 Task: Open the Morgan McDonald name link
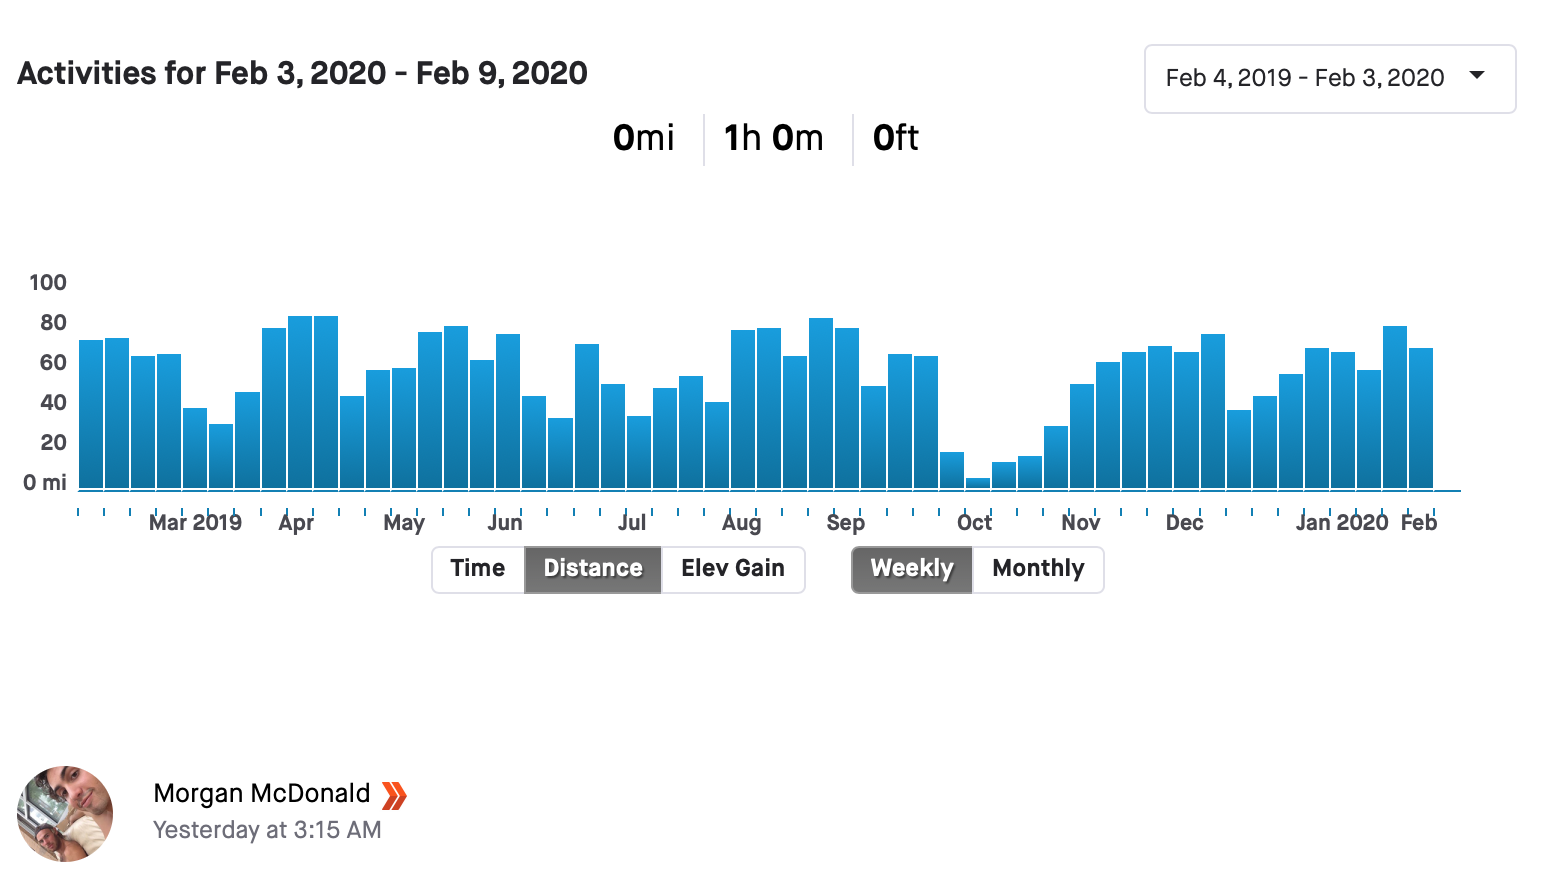pyautogui.click(x=262, y=793)
